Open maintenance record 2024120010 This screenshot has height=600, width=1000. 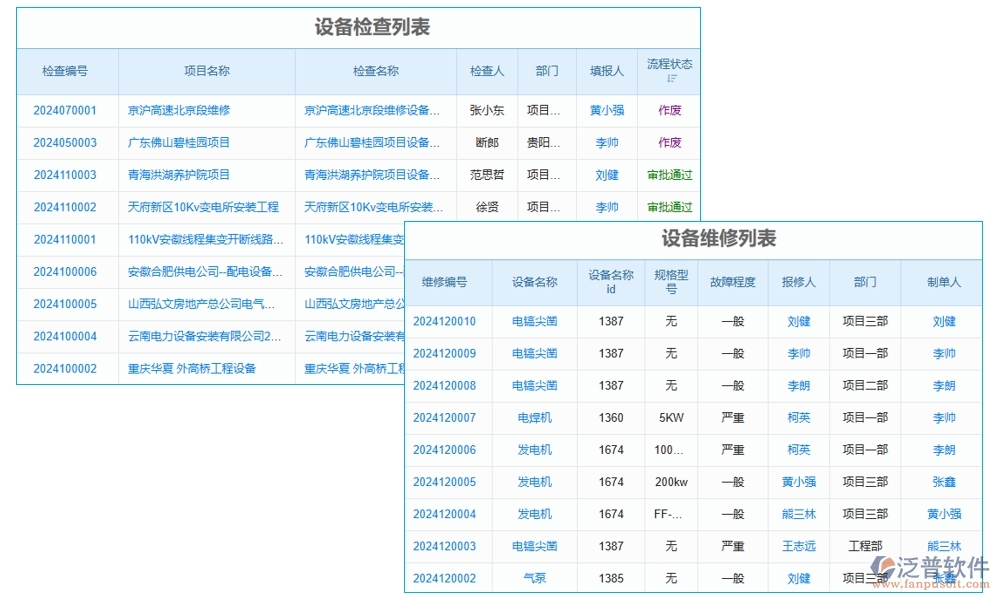[x=446, y=322]
